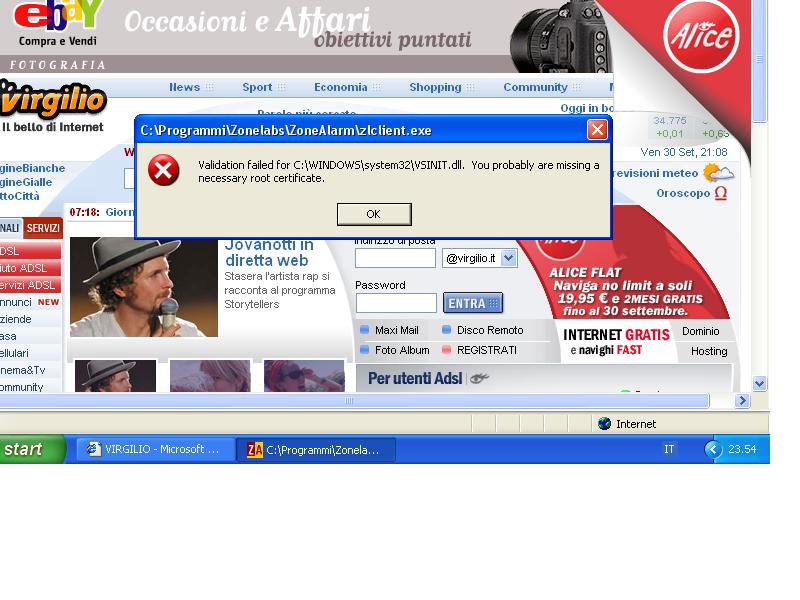800x600 pixels.
Task: Open the thumbnail of person with sunglasses
Action: tap(304, 376)
